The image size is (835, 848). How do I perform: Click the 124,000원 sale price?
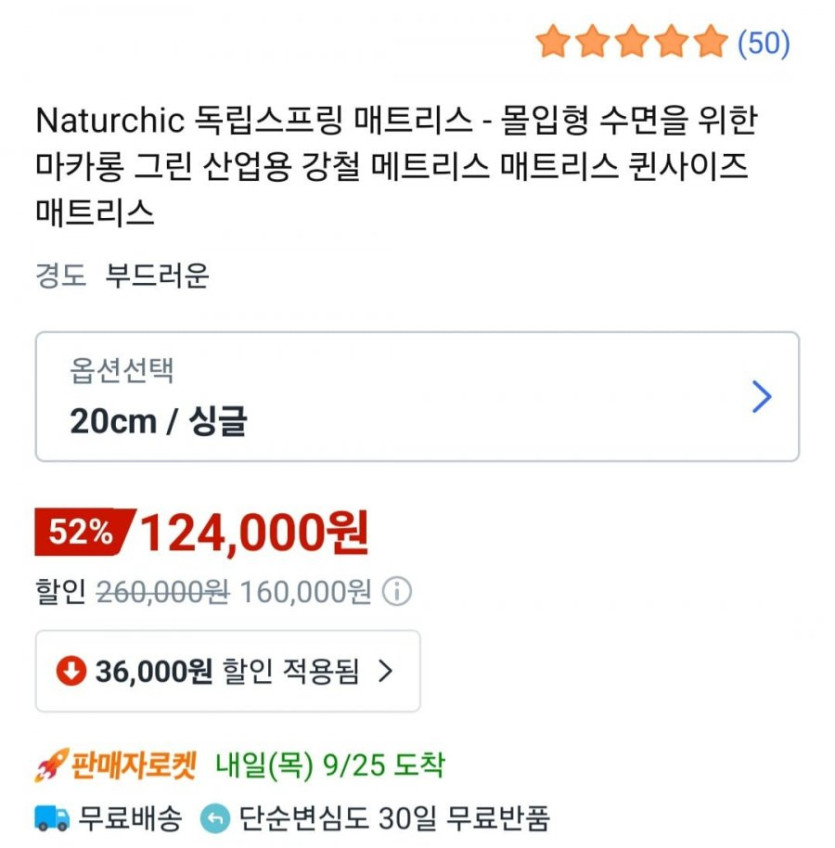point(255,532)
